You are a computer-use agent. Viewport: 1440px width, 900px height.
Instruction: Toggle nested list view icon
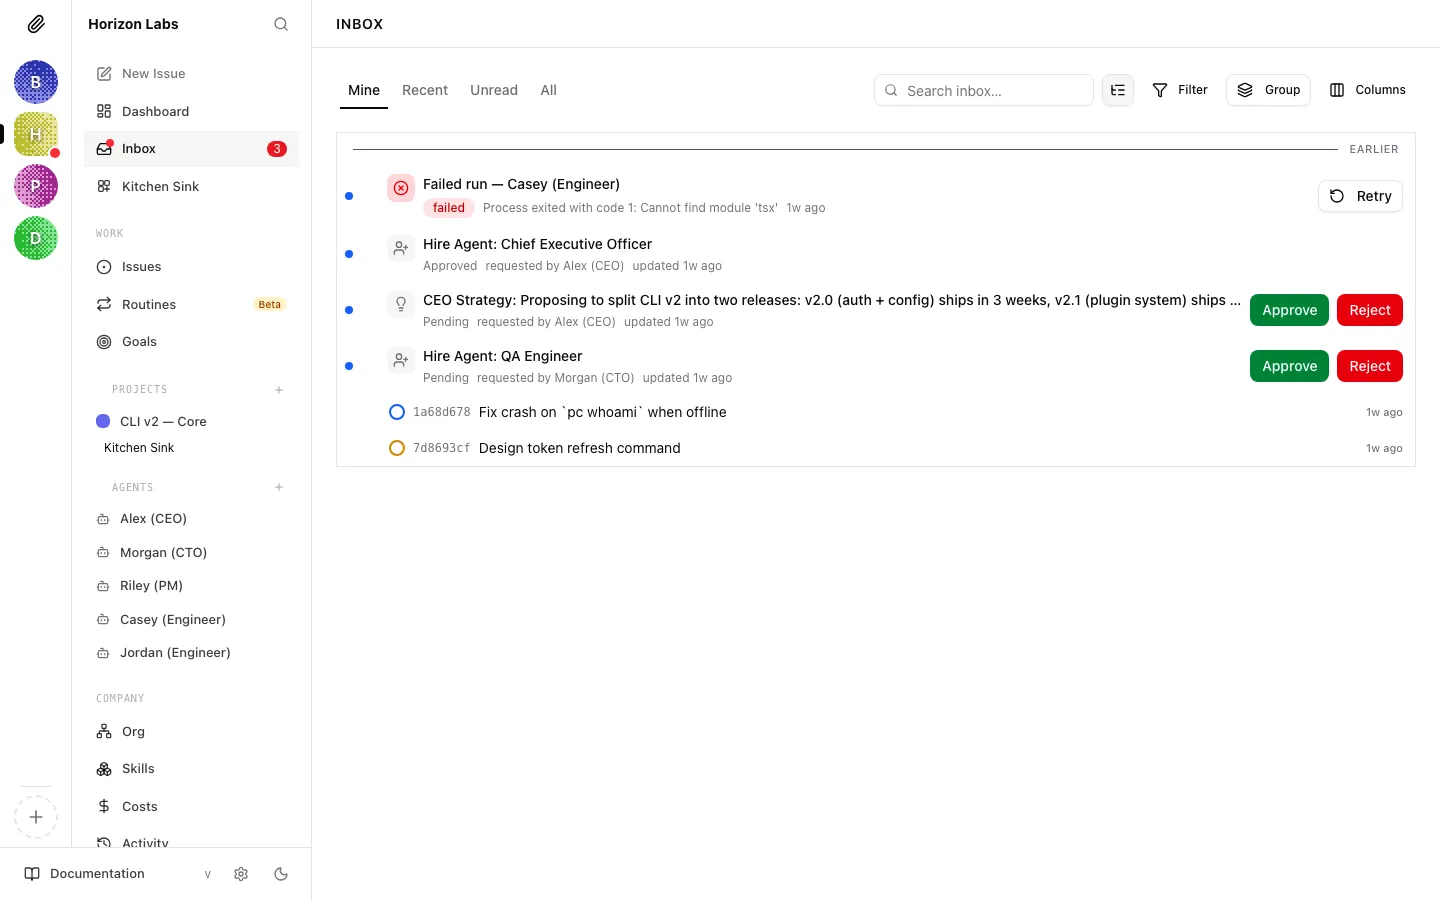click(x=1118, y=90)
